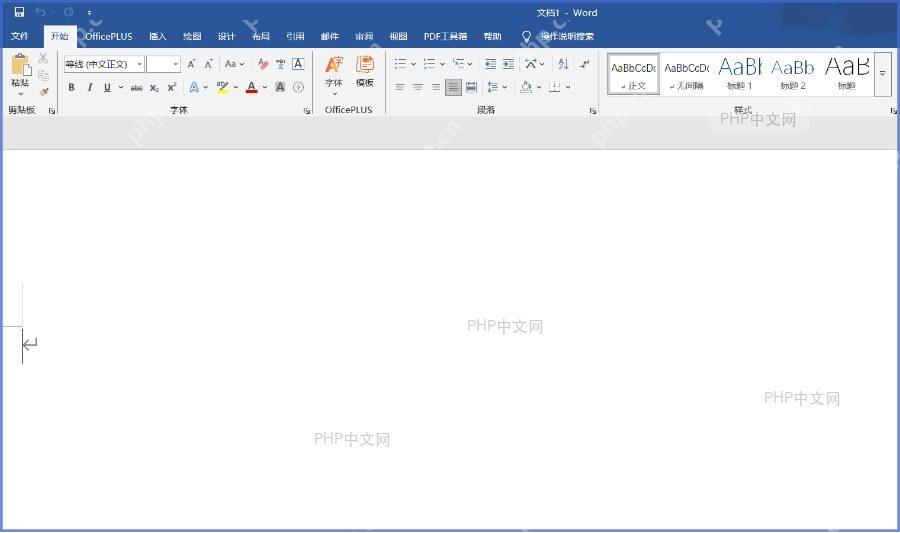Switch to the 插入 tab

(157, 36)
